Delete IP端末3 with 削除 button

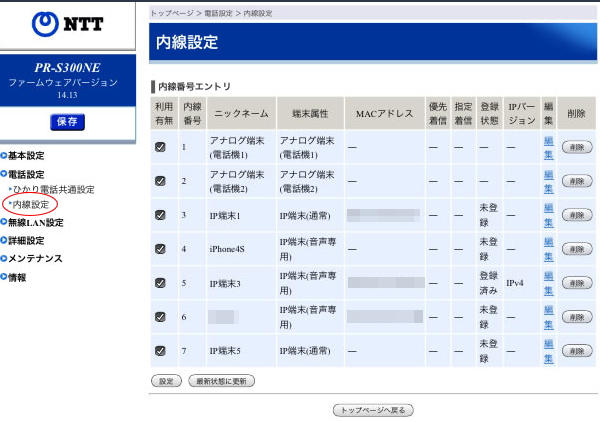[577, 283]
